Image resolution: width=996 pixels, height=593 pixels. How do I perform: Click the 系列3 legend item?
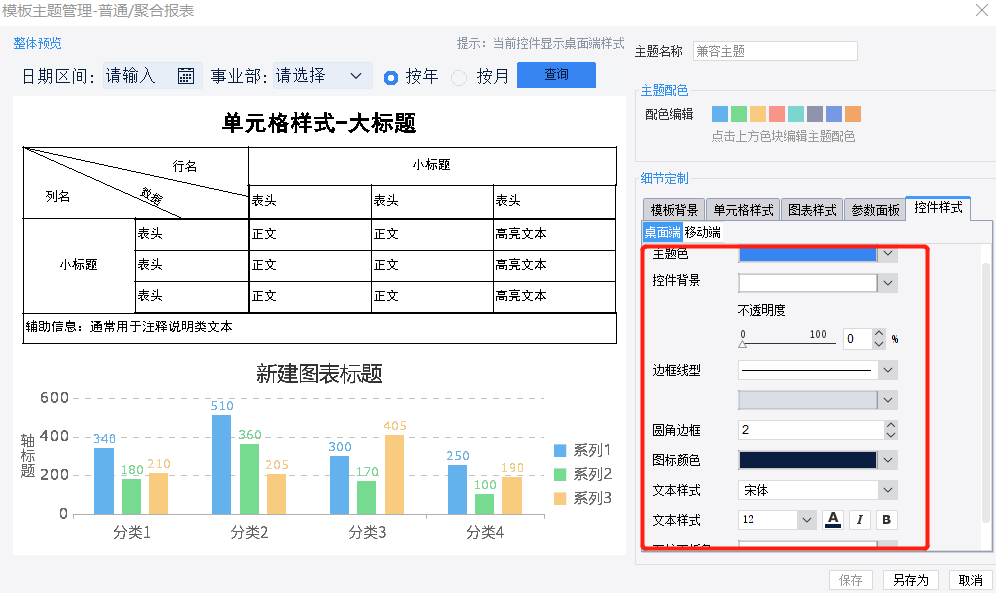pyautogui.click(x=582, y=498)
